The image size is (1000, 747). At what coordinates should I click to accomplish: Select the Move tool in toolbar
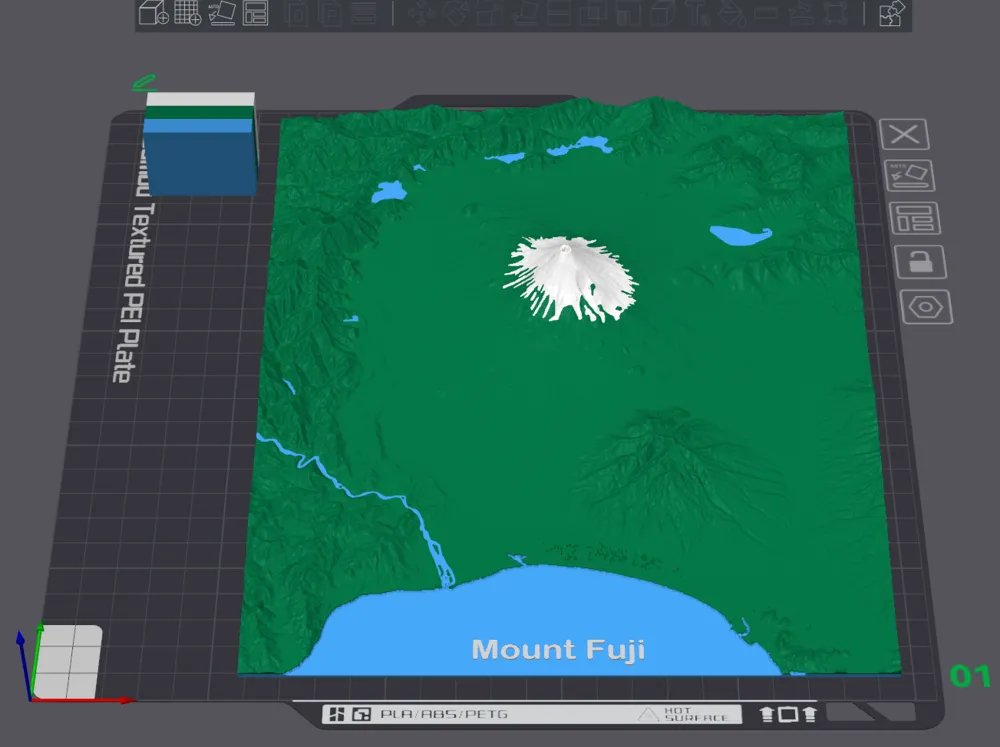tap(421, 13)
